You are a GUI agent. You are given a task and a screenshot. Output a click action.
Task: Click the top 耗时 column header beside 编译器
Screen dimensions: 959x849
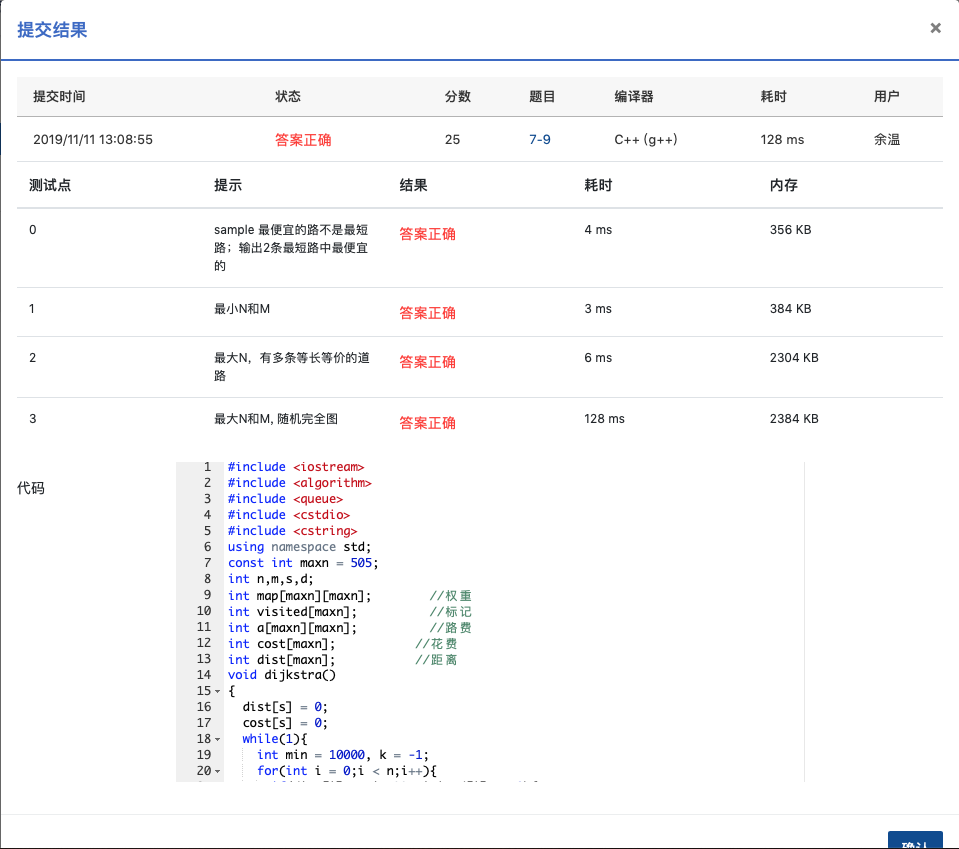pos(774,96)
